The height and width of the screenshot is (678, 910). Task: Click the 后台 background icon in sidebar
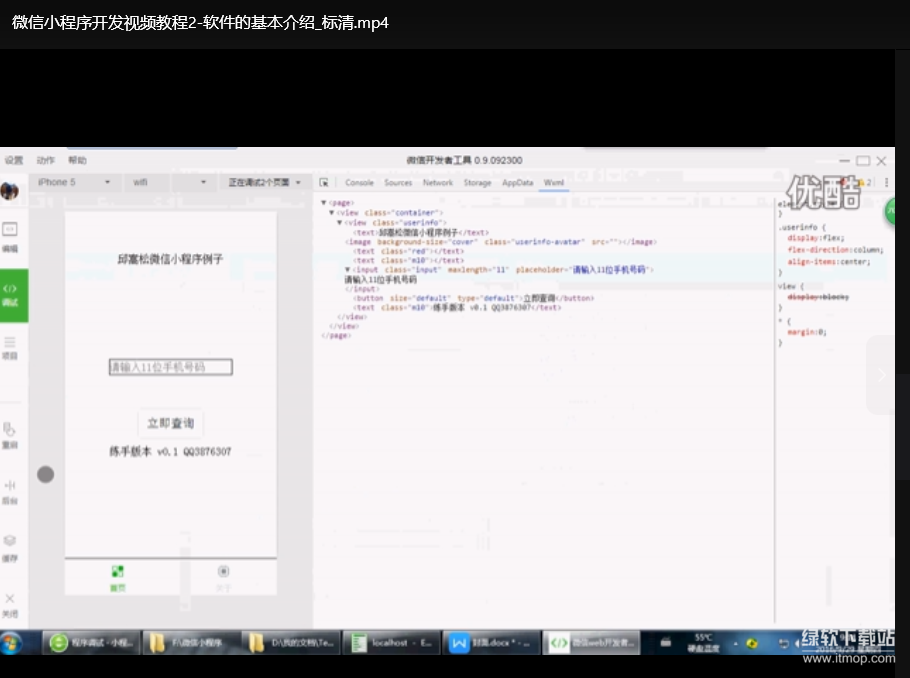pos(10,492)
